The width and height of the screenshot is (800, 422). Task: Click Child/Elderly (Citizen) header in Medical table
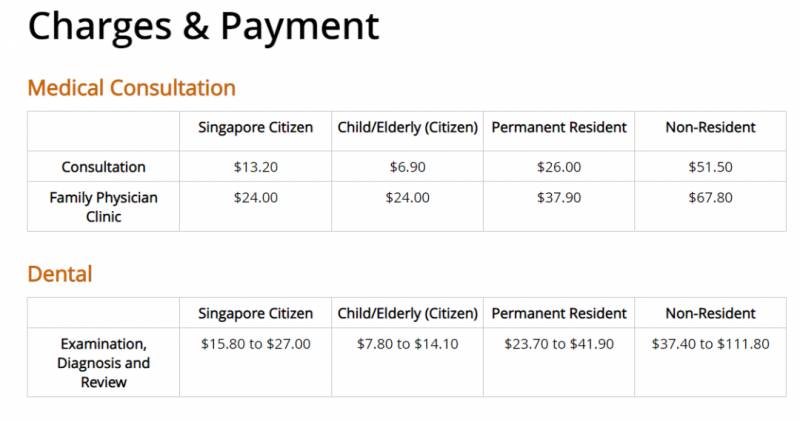click(407, 127)
